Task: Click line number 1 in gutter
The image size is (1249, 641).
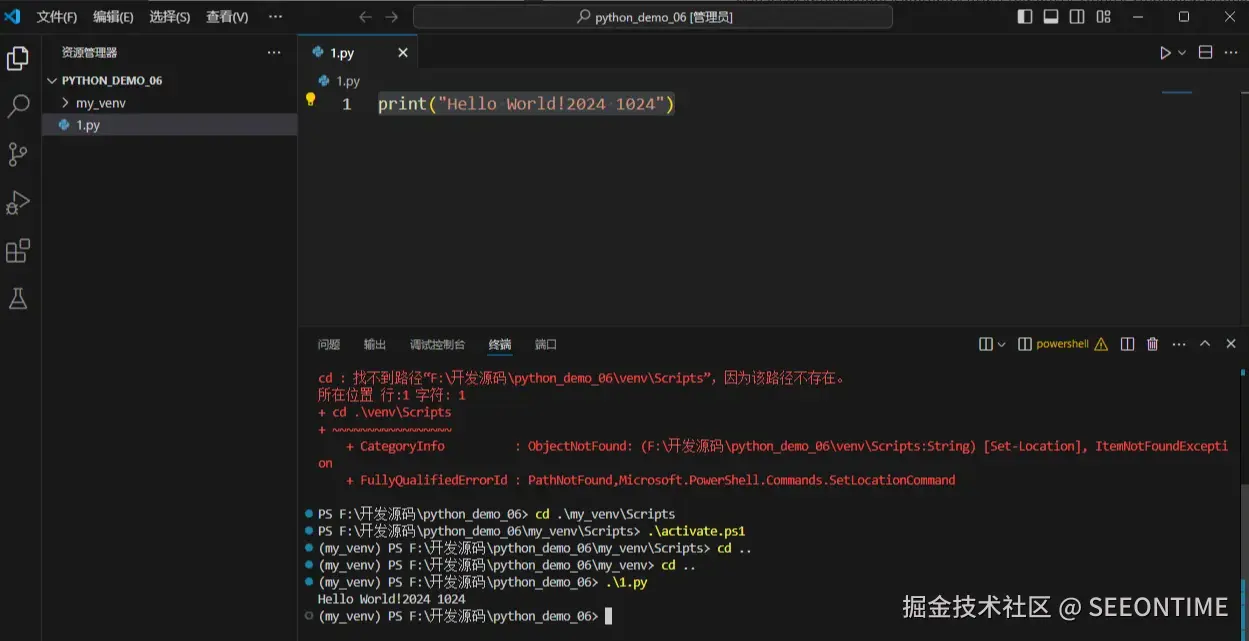Action: point(347,104)
